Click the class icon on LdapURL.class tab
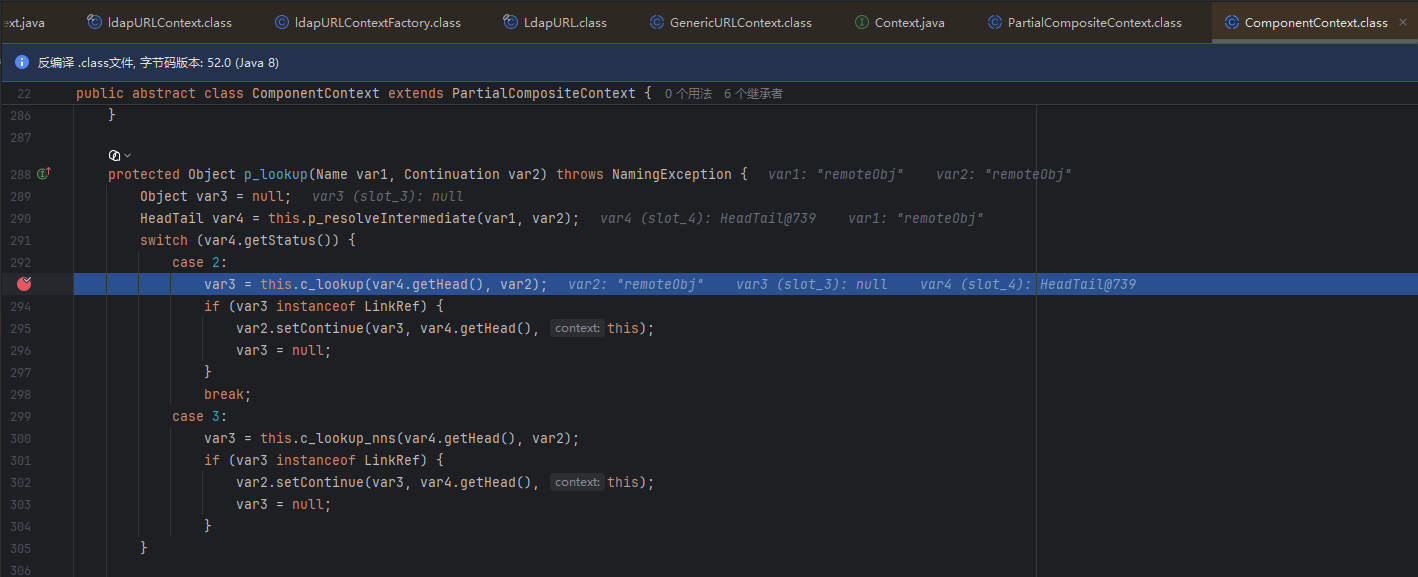 click(x=511, y=22)
